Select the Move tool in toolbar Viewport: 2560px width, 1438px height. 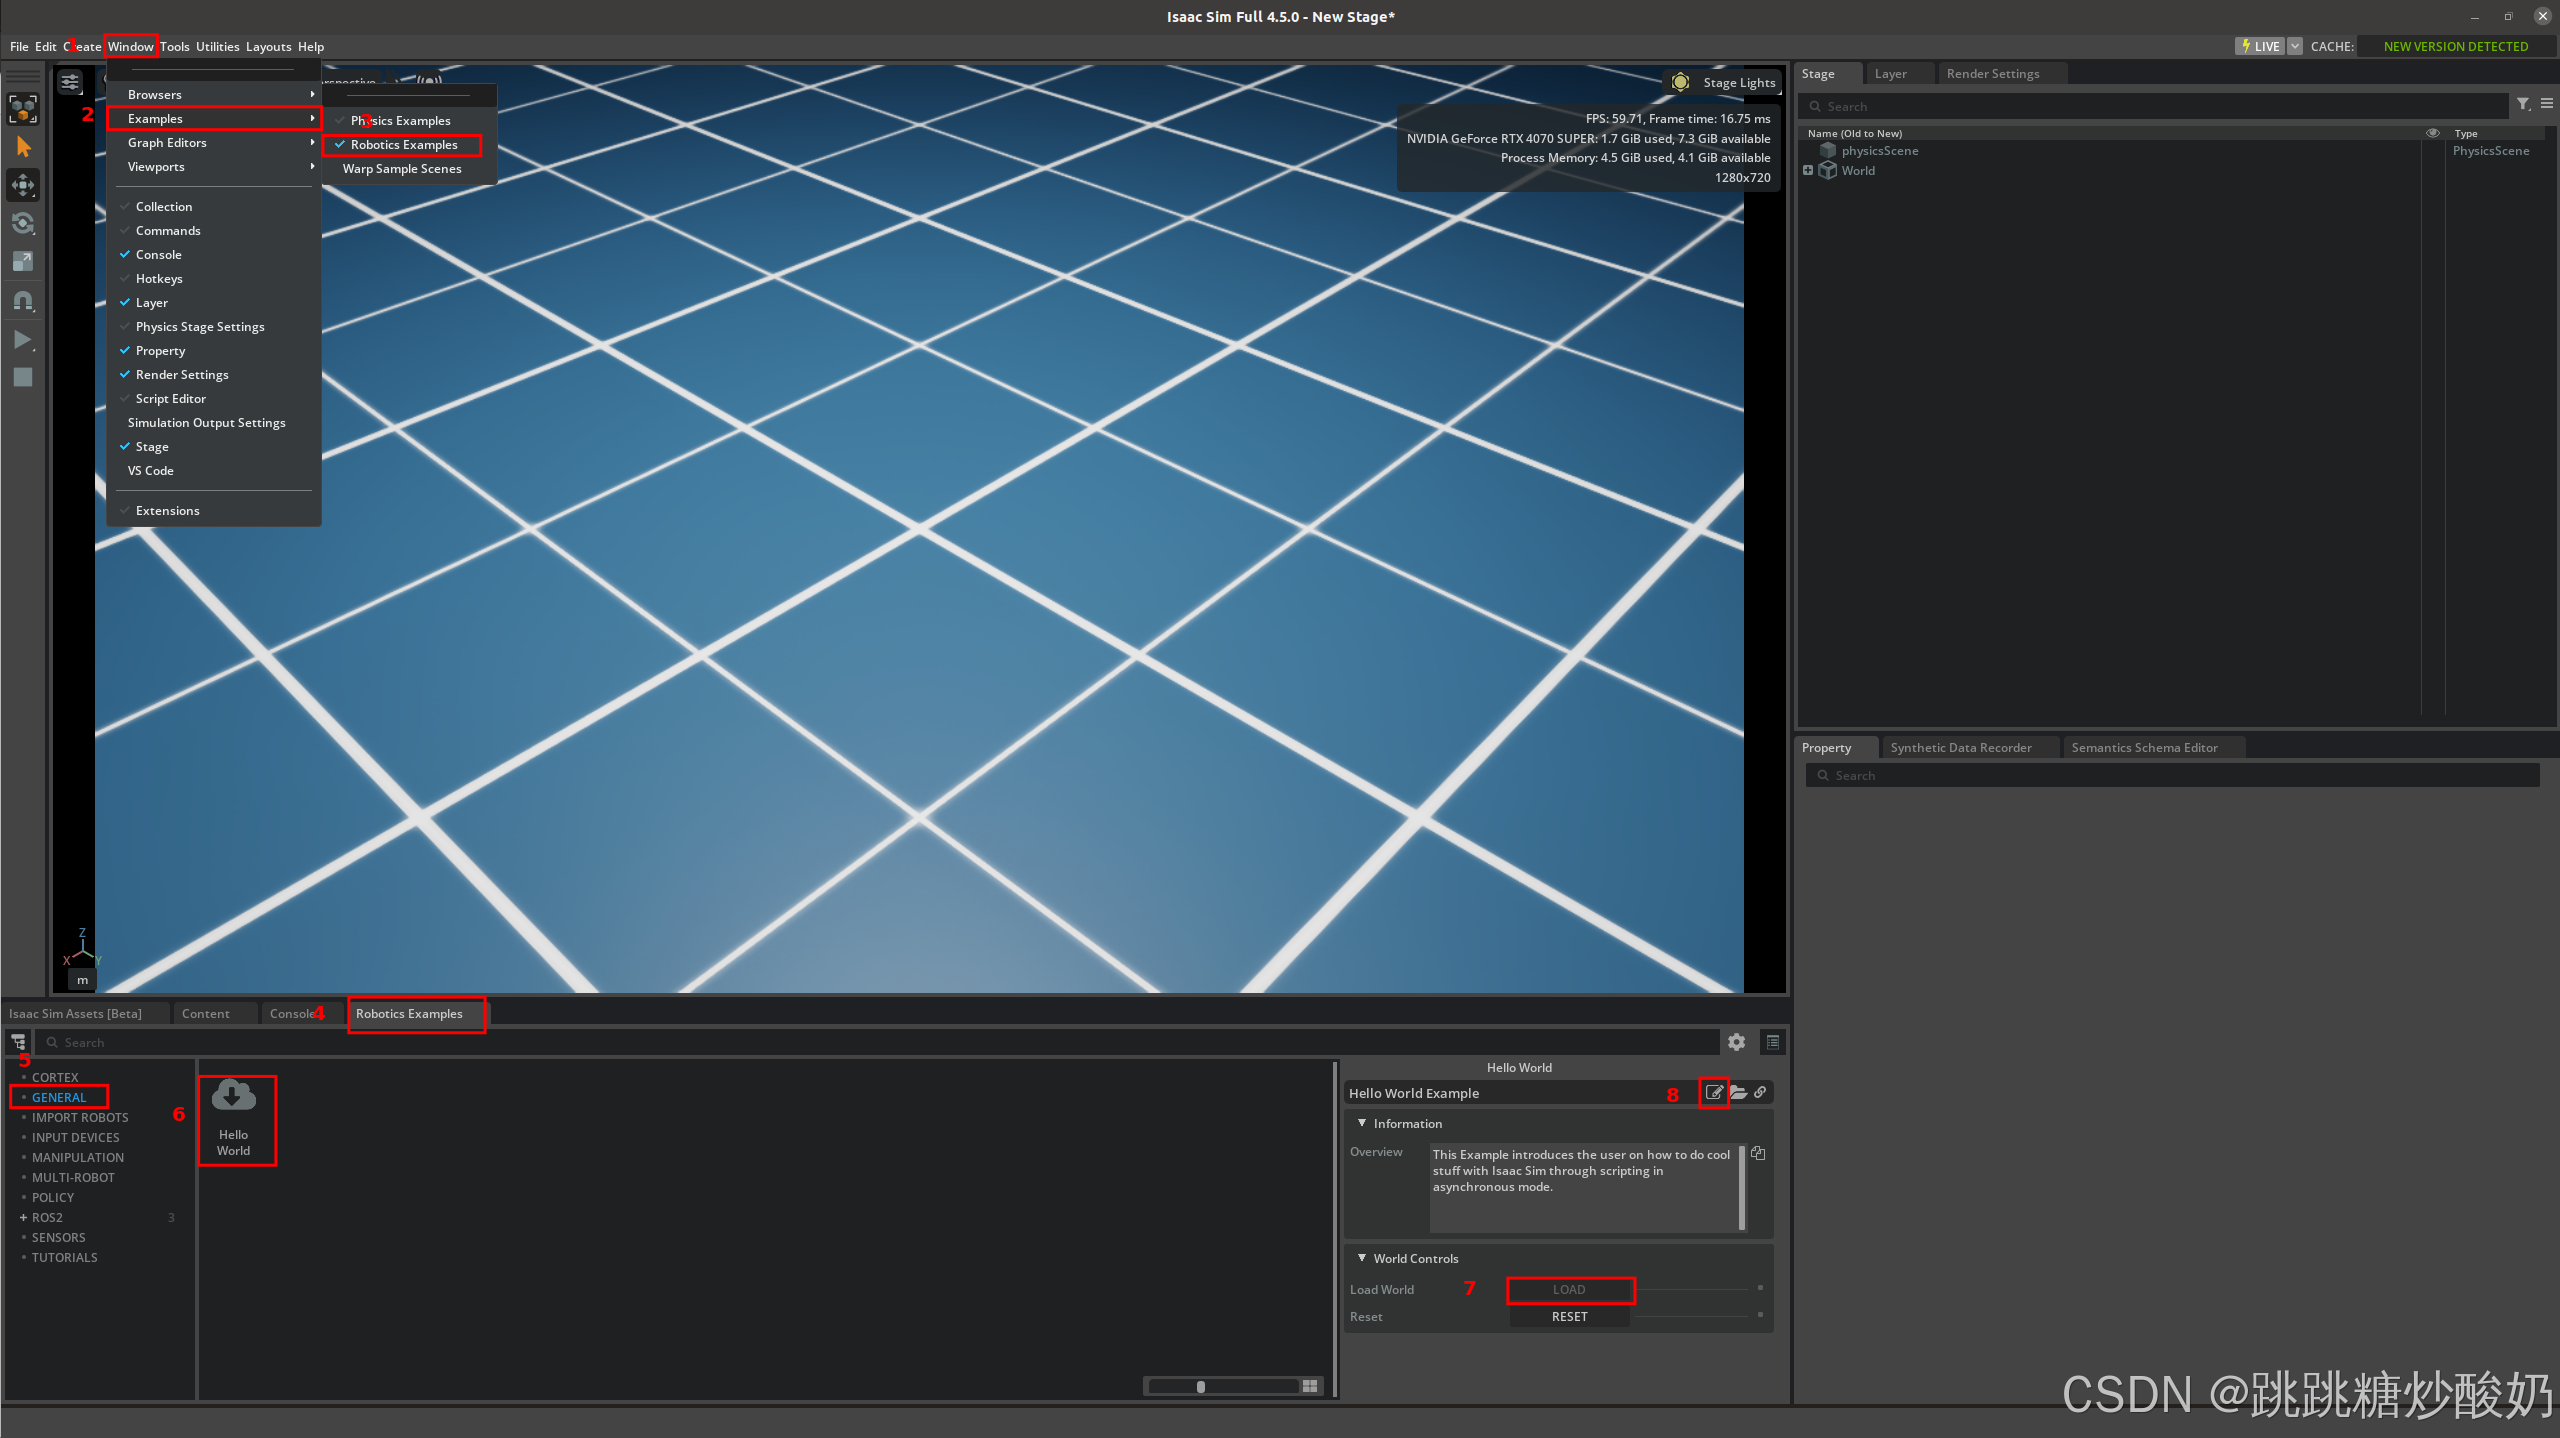coord(23,185)
